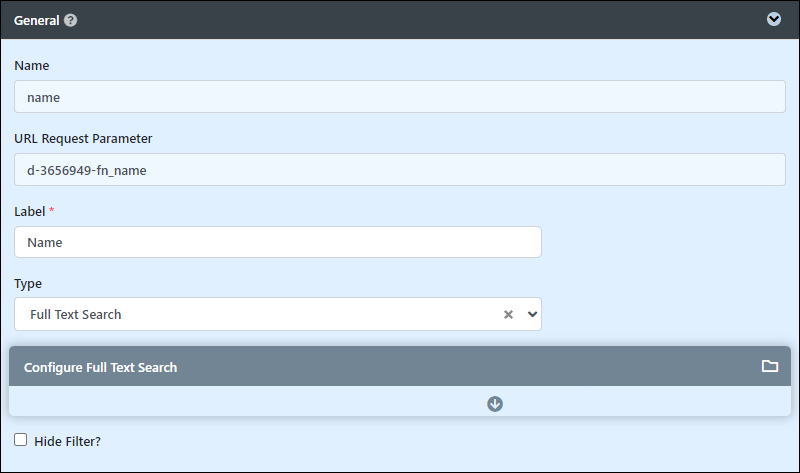800x473 pixels.
Task: Click the Configure Full Text Search header title
Action: (101, 367)
